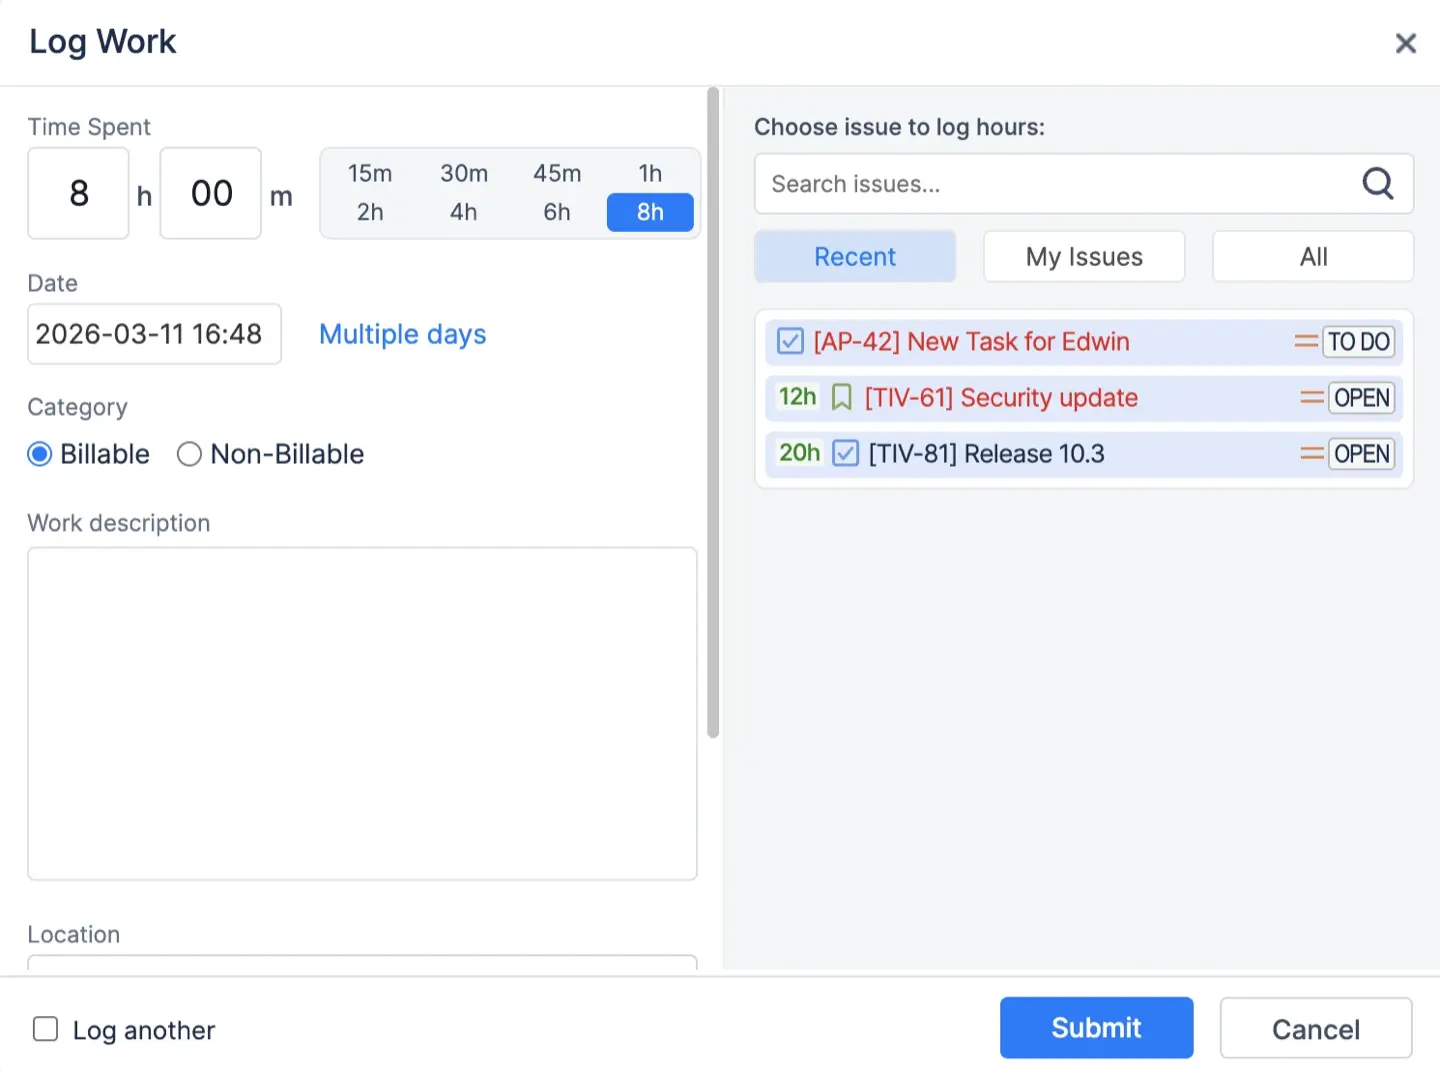Screen dimensions: 1440x1072
Task: Click the date field showing 2026-03-11
Action: [153, 334]
